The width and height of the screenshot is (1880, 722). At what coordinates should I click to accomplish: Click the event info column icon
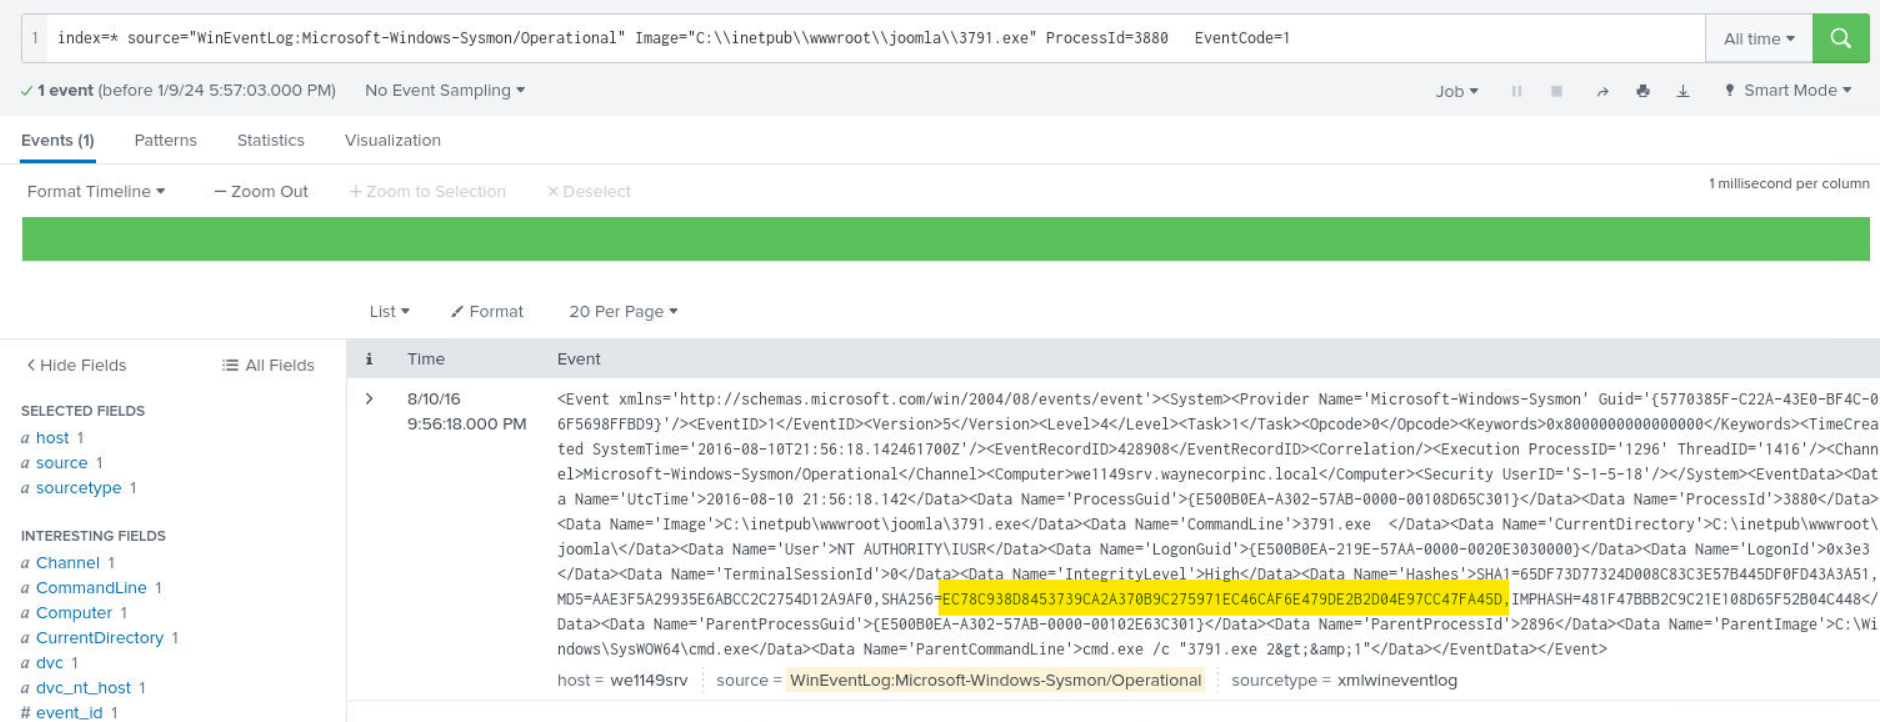click(x=369, y=359)
